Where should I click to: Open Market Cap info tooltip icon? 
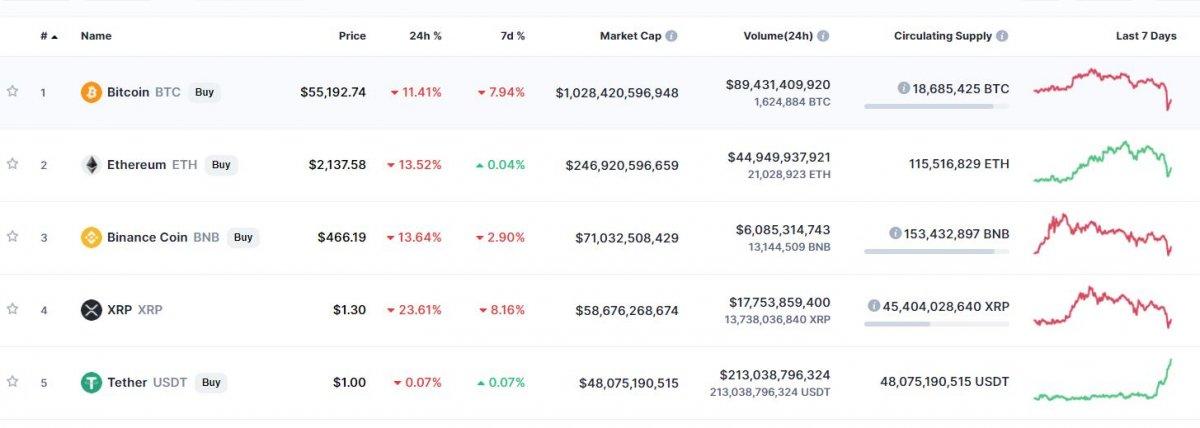pos(671,36)
